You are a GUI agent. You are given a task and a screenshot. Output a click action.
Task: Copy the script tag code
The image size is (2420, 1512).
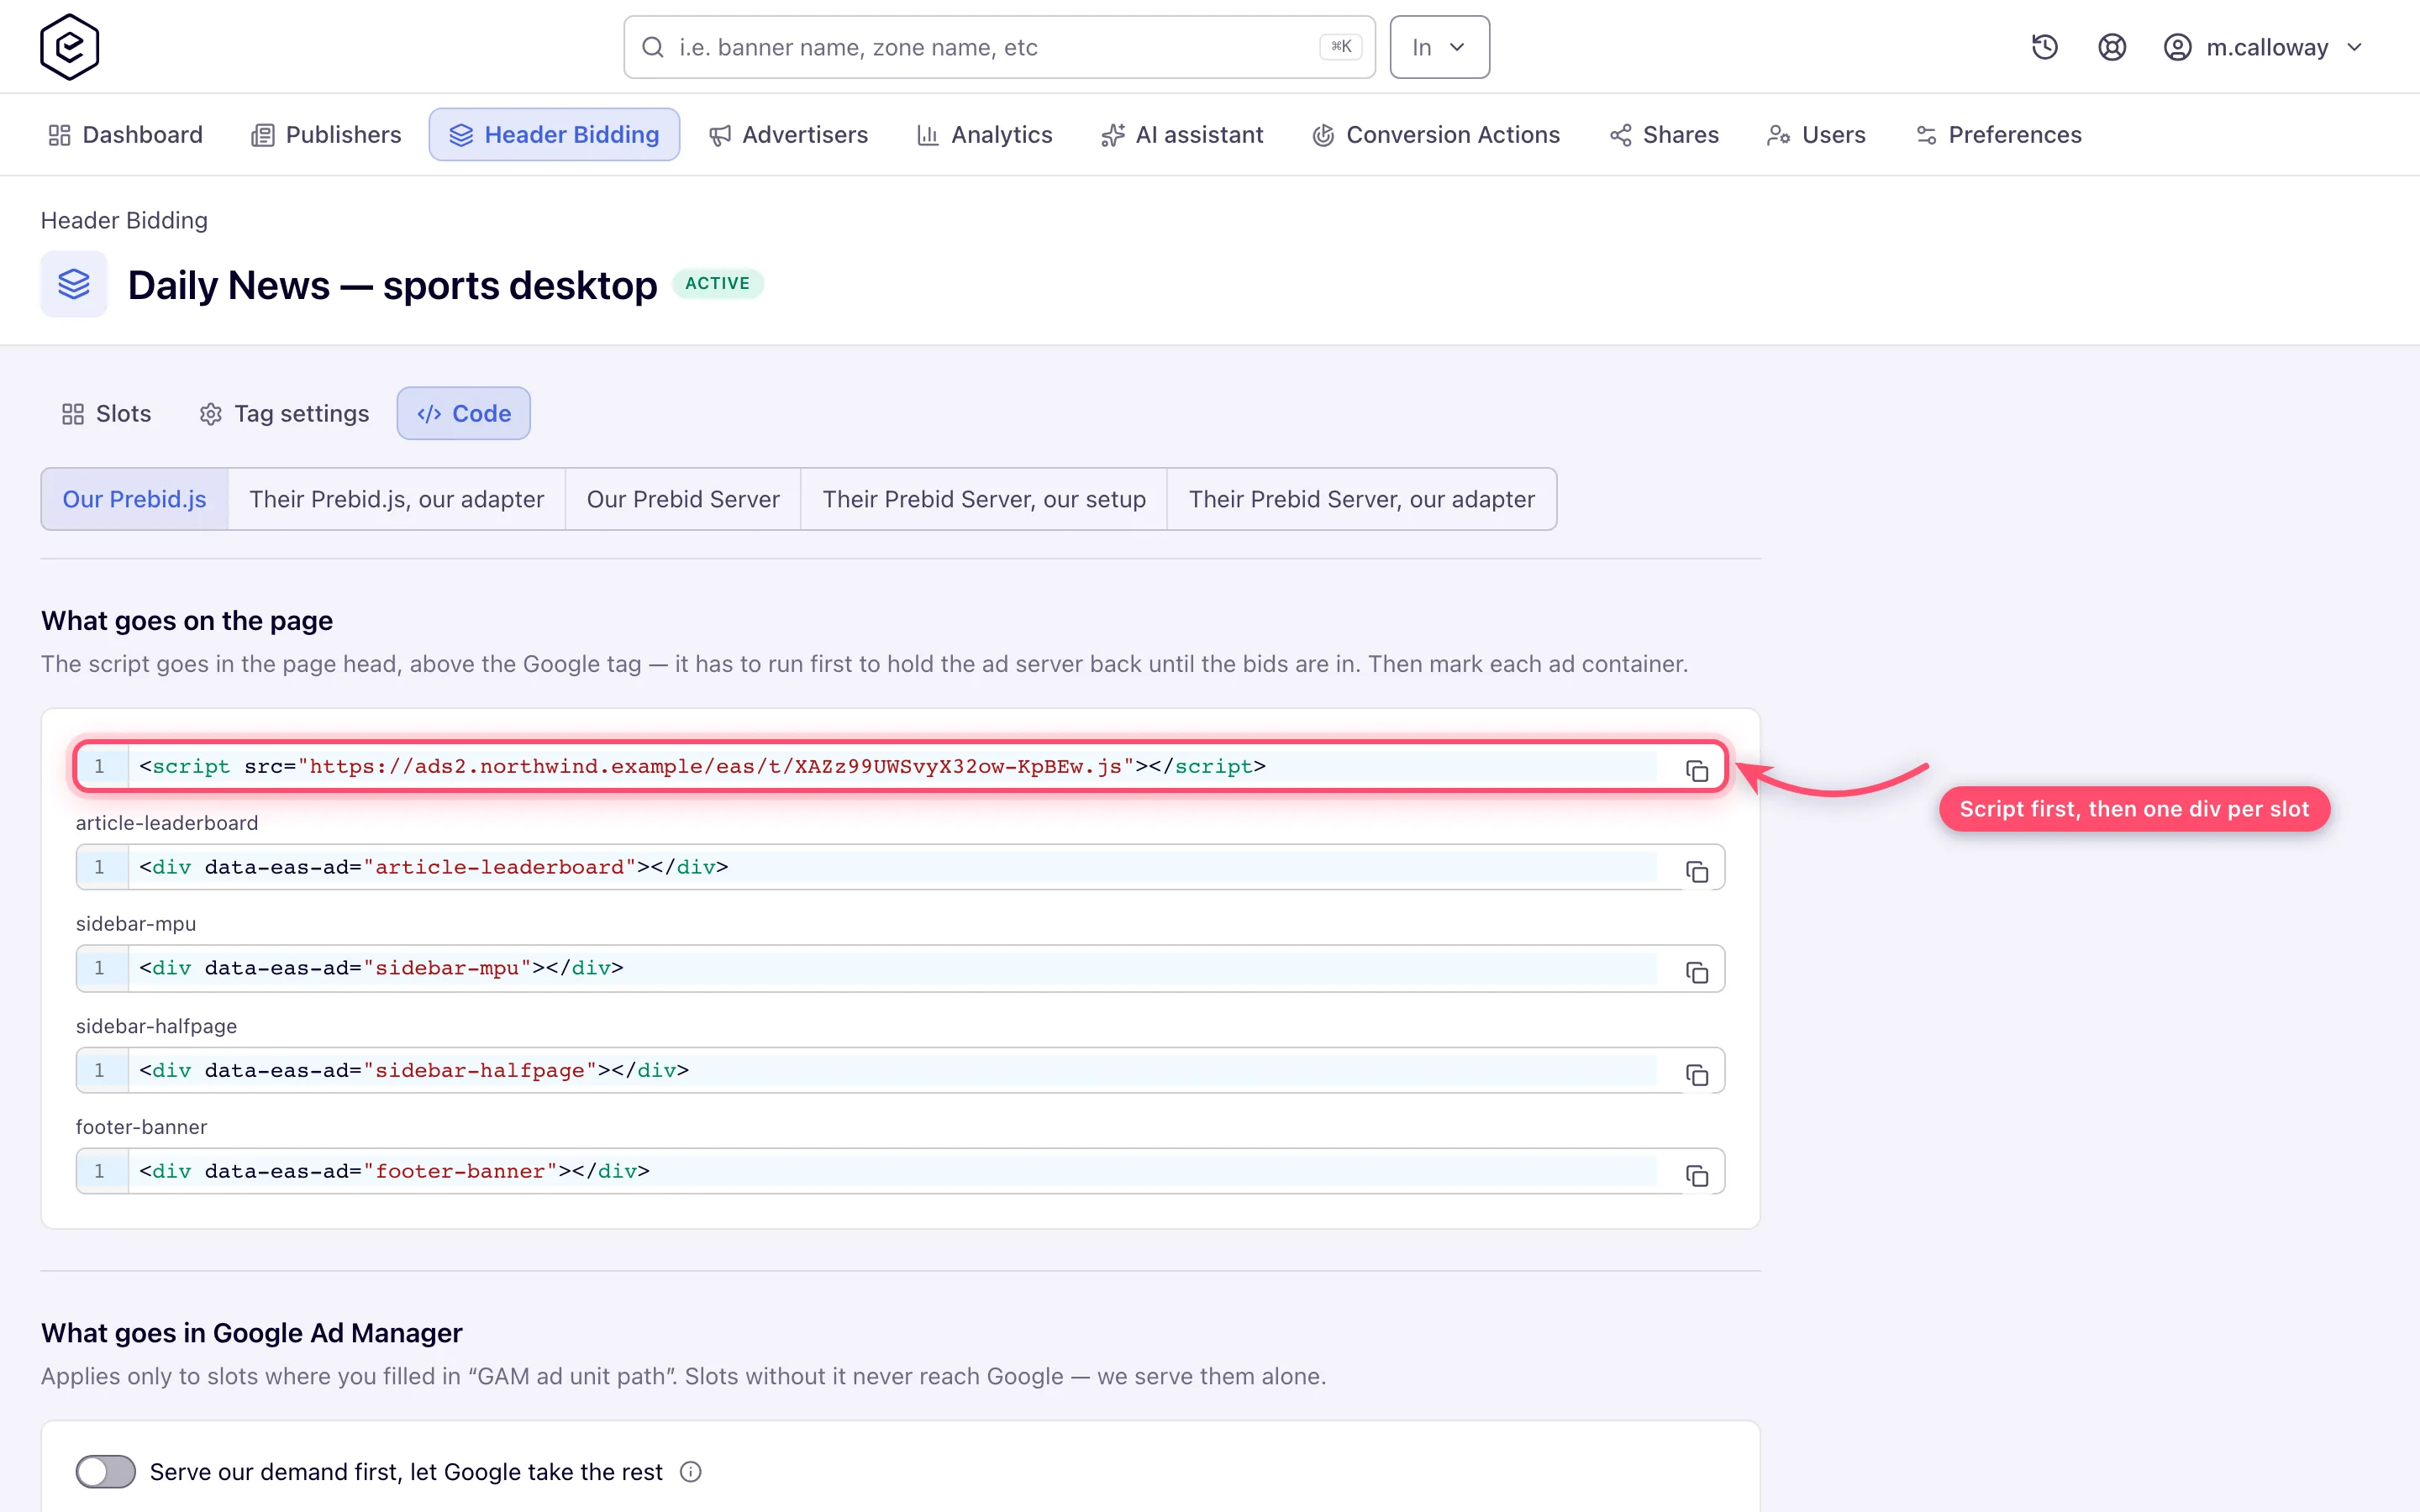pos(1696,770)
